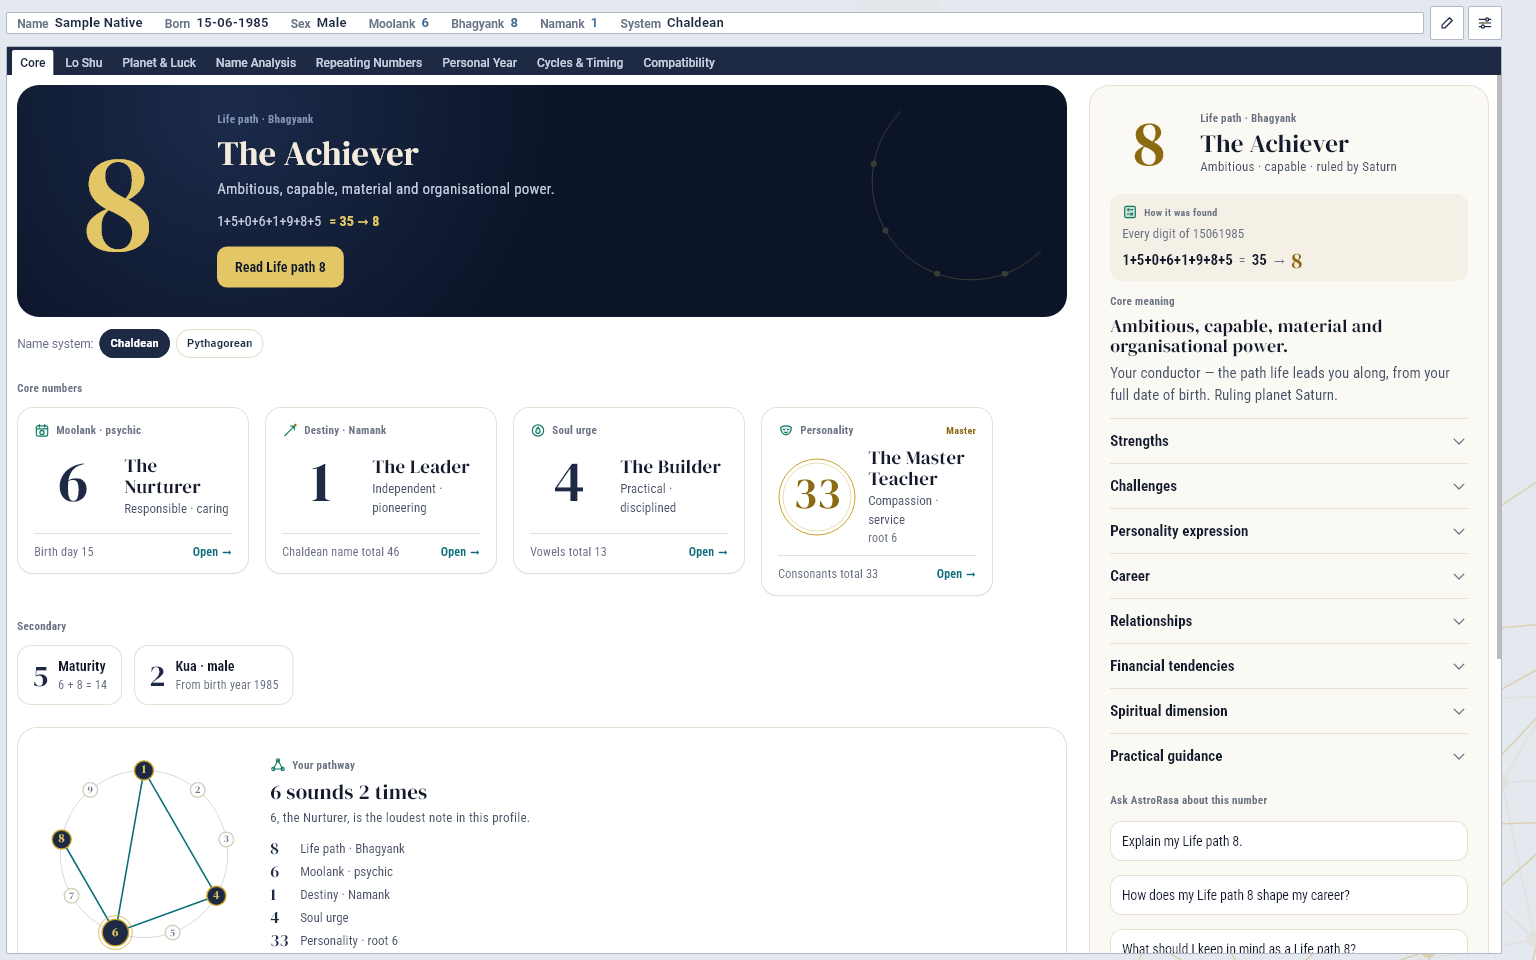Click node 5 on the pathway circle
The width and height of the screenshot is (1536, 960).
[x=172, y=932]
